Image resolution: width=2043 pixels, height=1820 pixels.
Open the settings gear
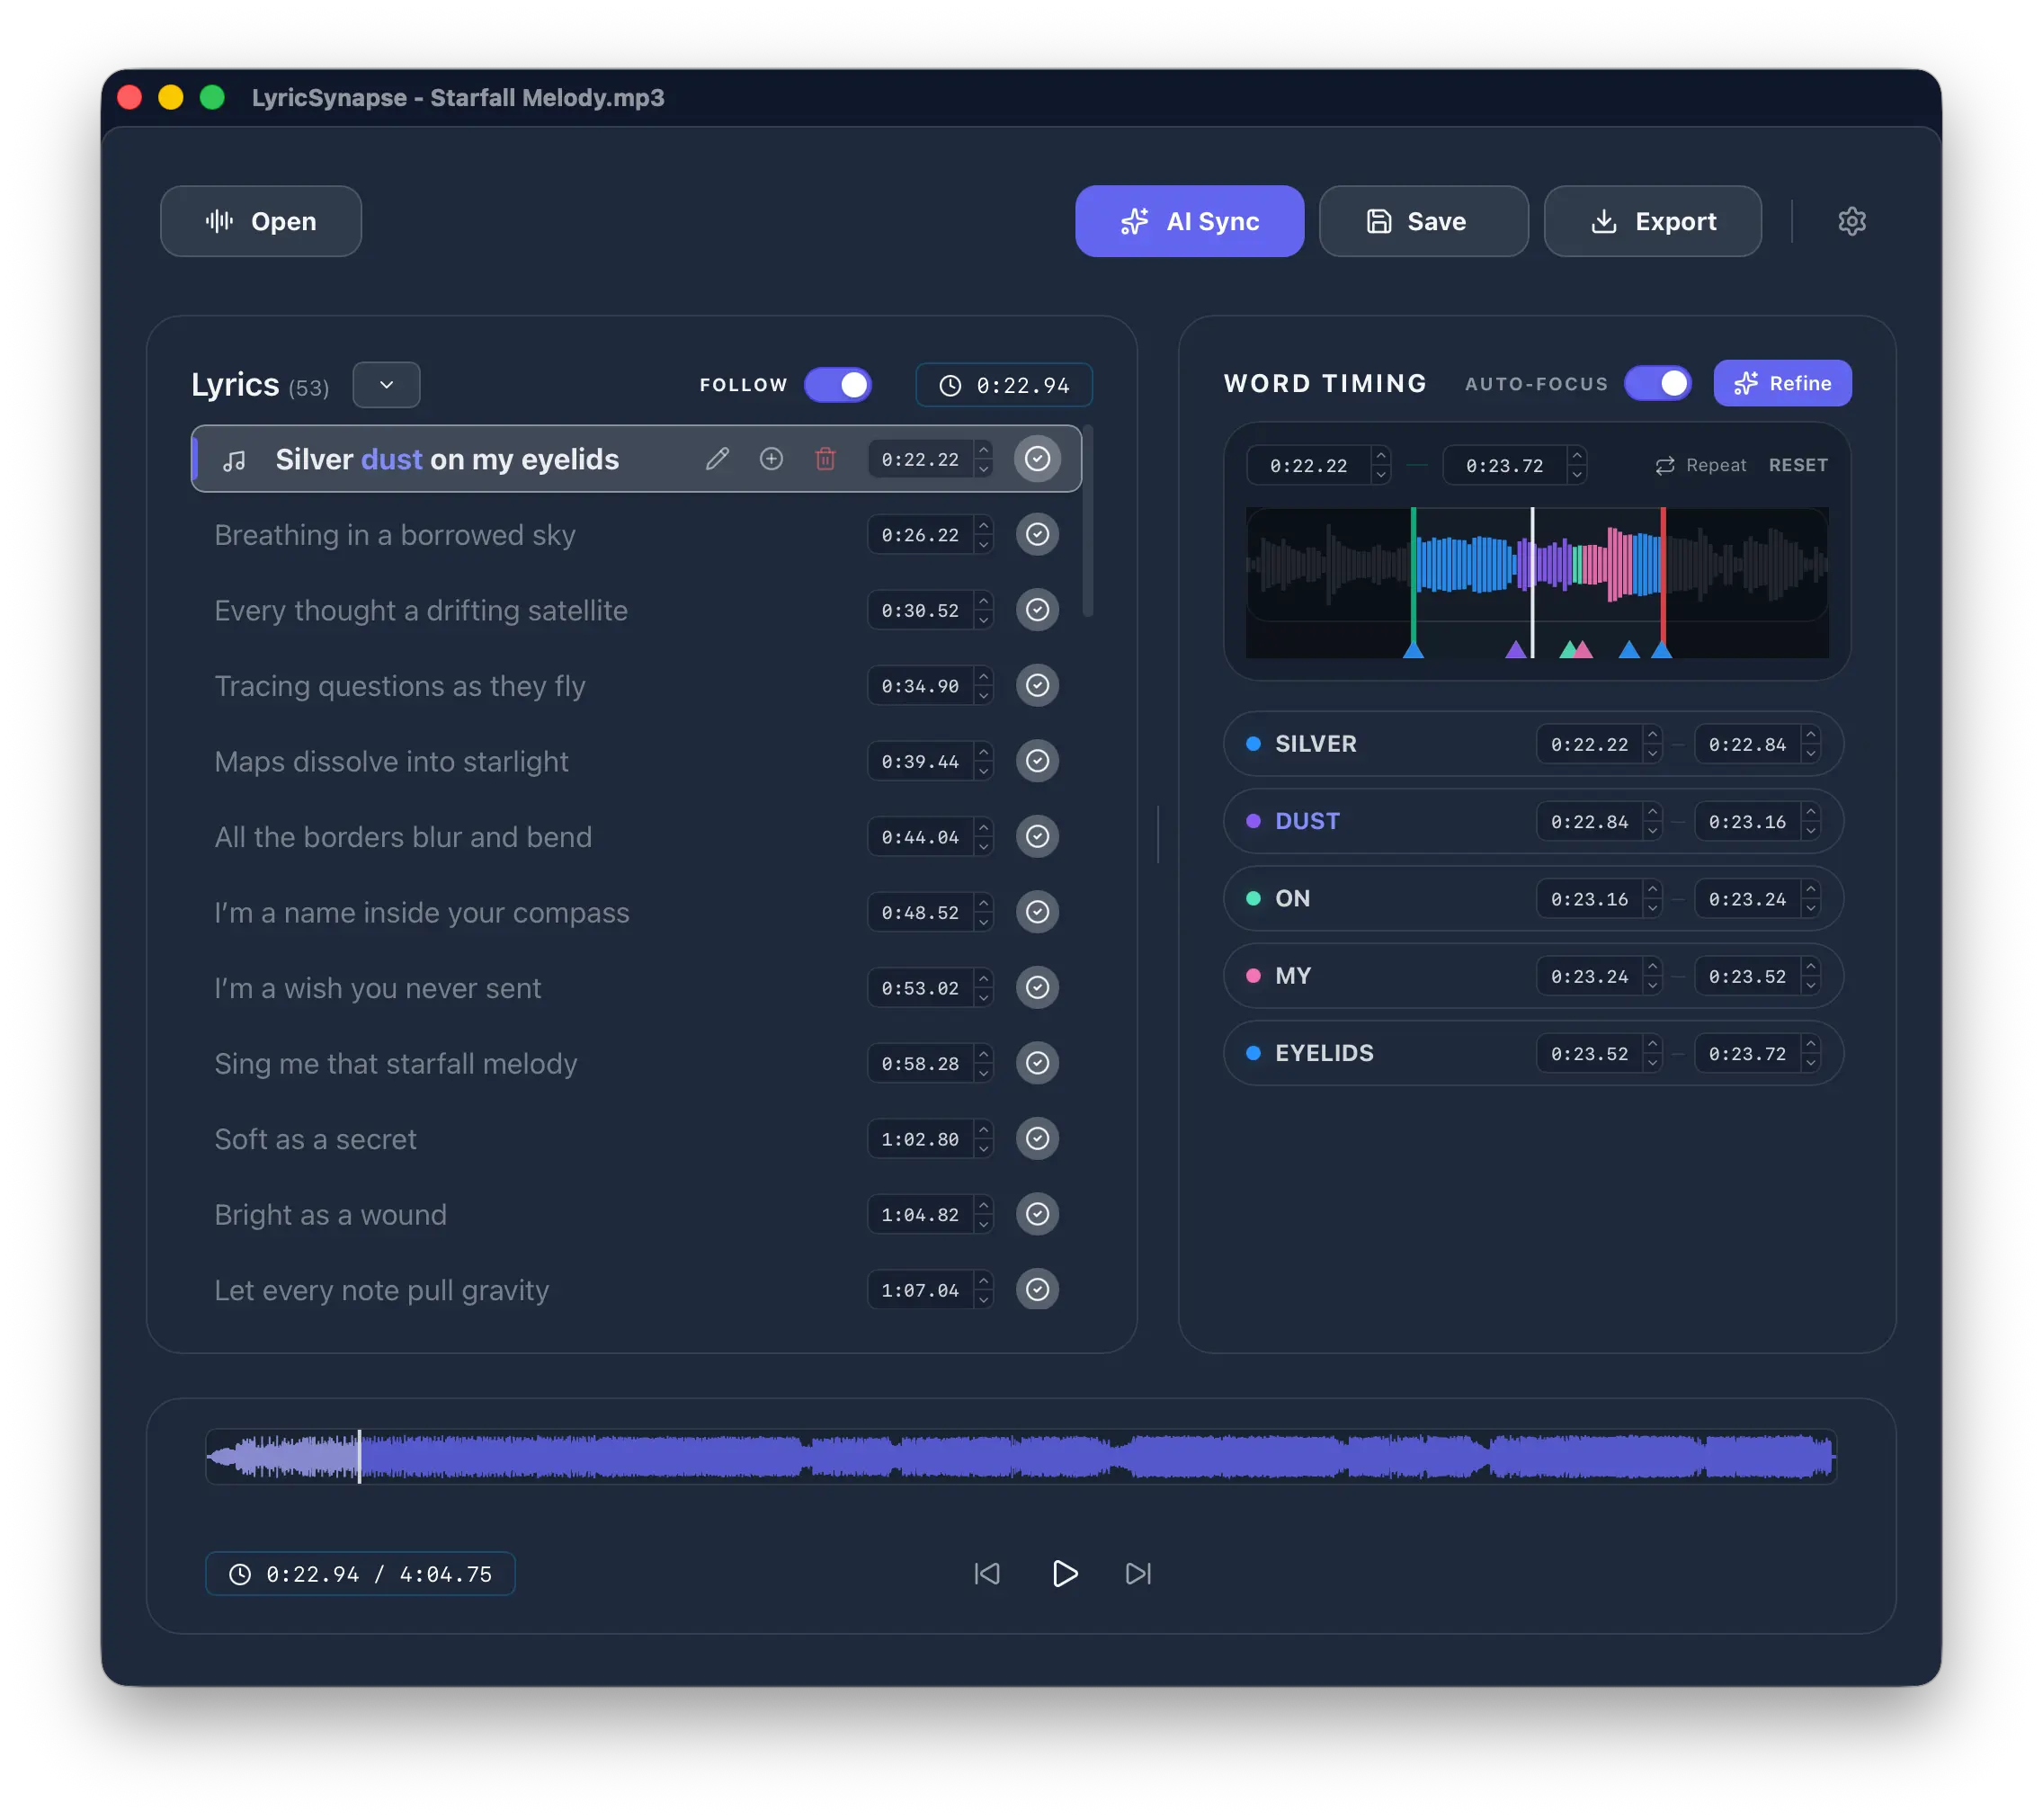(x=1851, y=221)
